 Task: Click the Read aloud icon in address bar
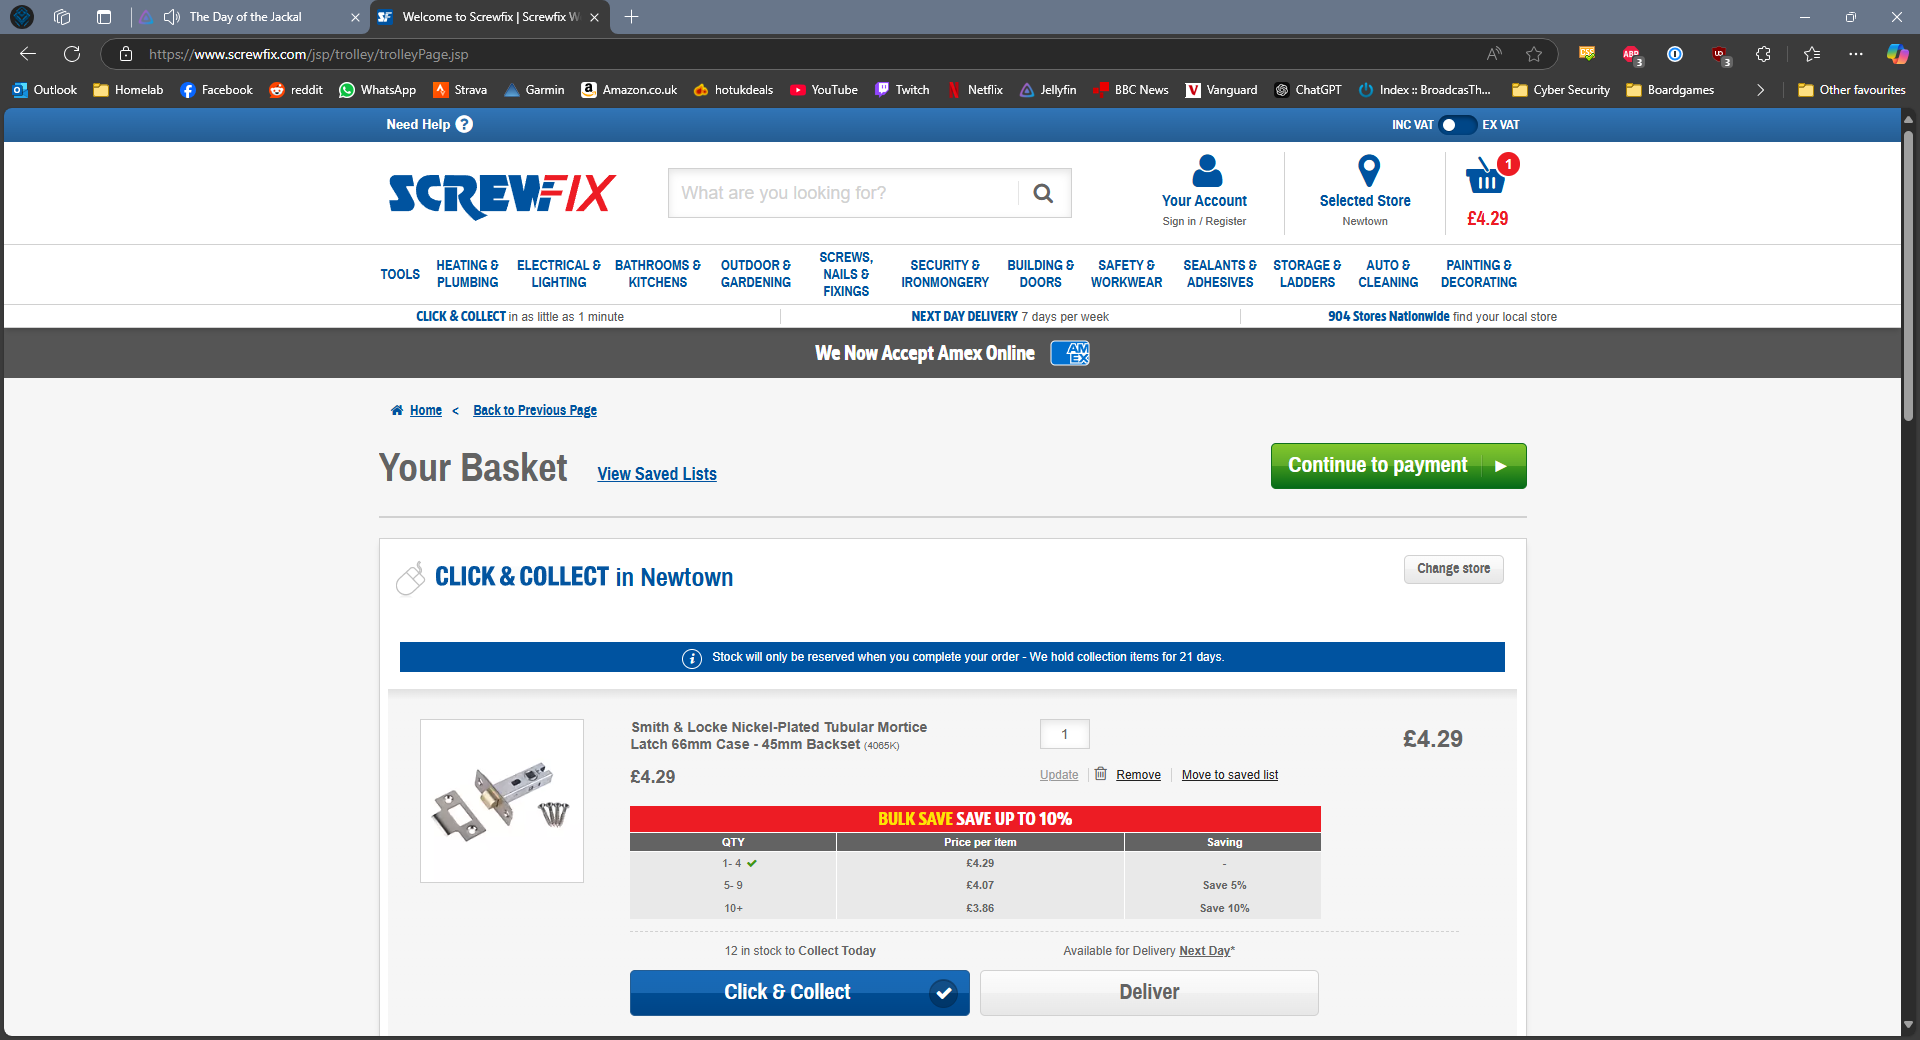tap(1494, 54)
